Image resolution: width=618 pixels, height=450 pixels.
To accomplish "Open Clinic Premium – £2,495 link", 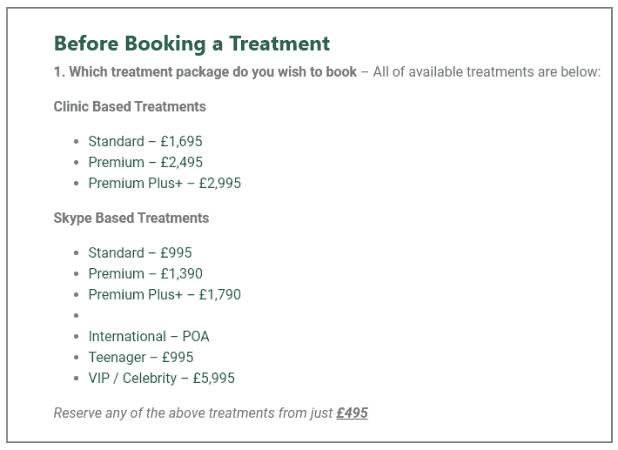I will point(145,162).
